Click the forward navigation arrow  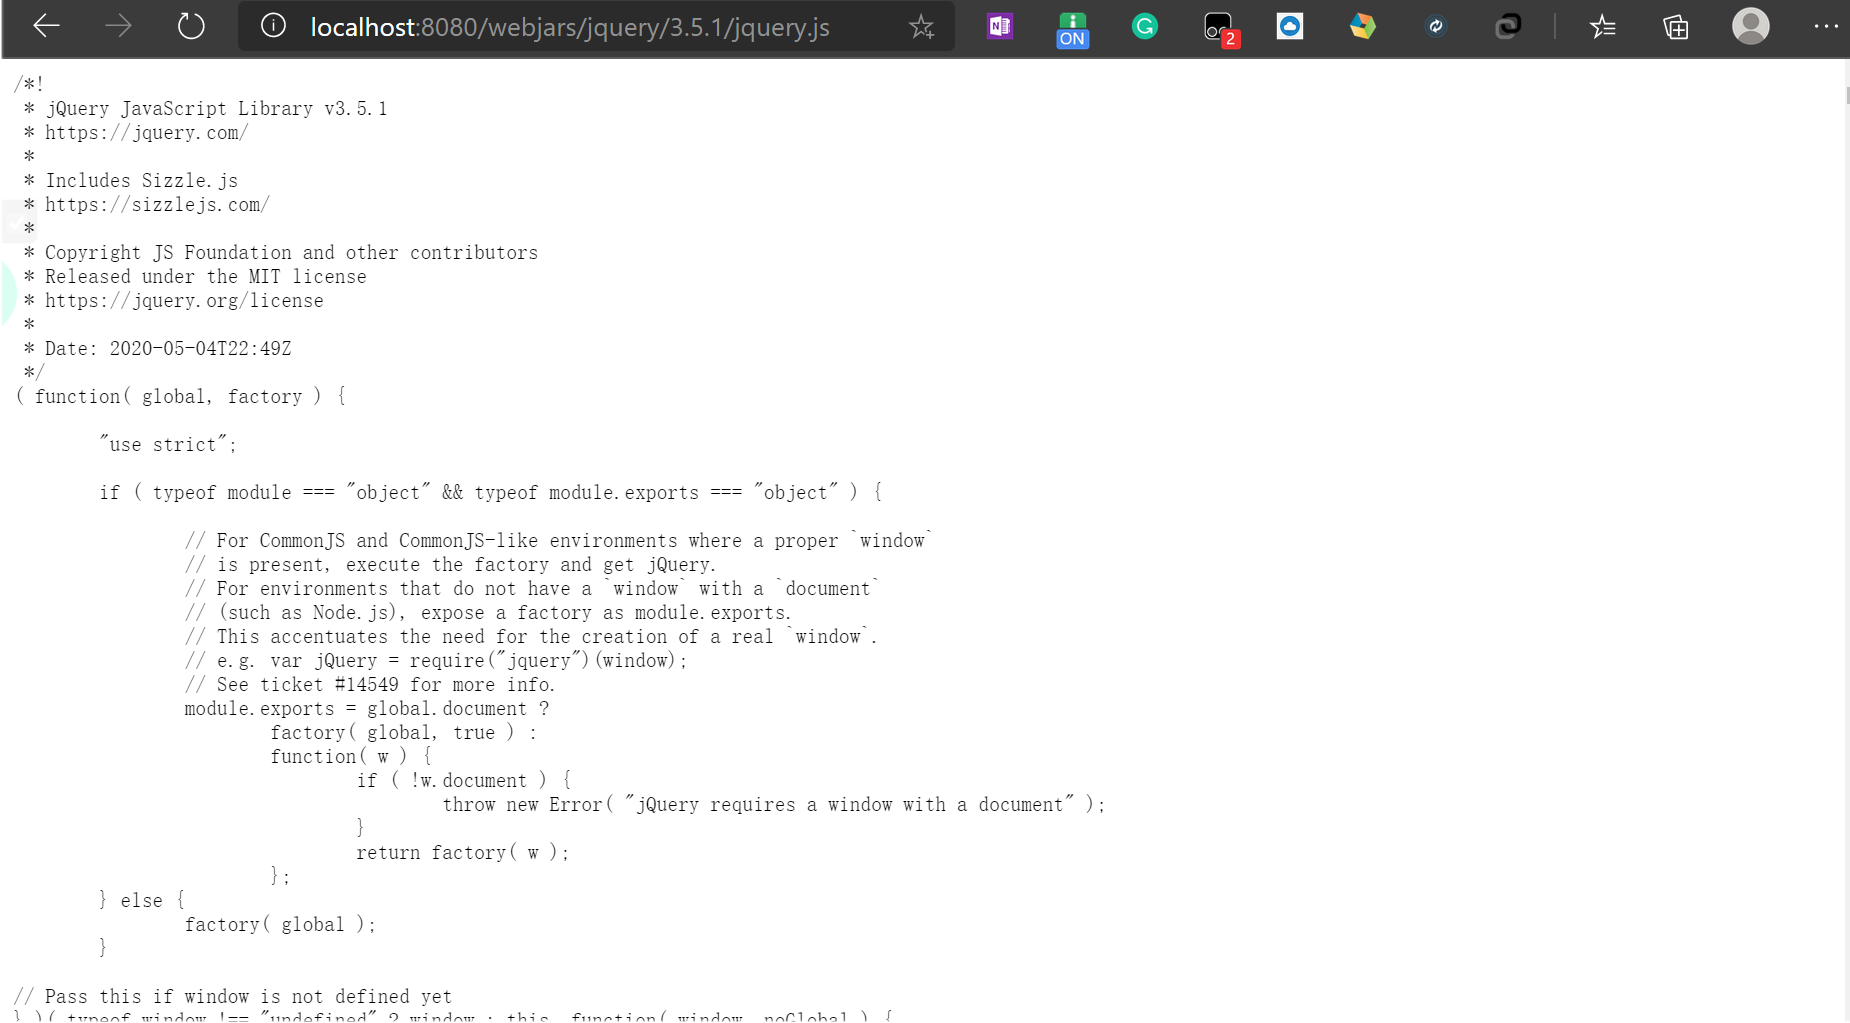click(118, 26)
